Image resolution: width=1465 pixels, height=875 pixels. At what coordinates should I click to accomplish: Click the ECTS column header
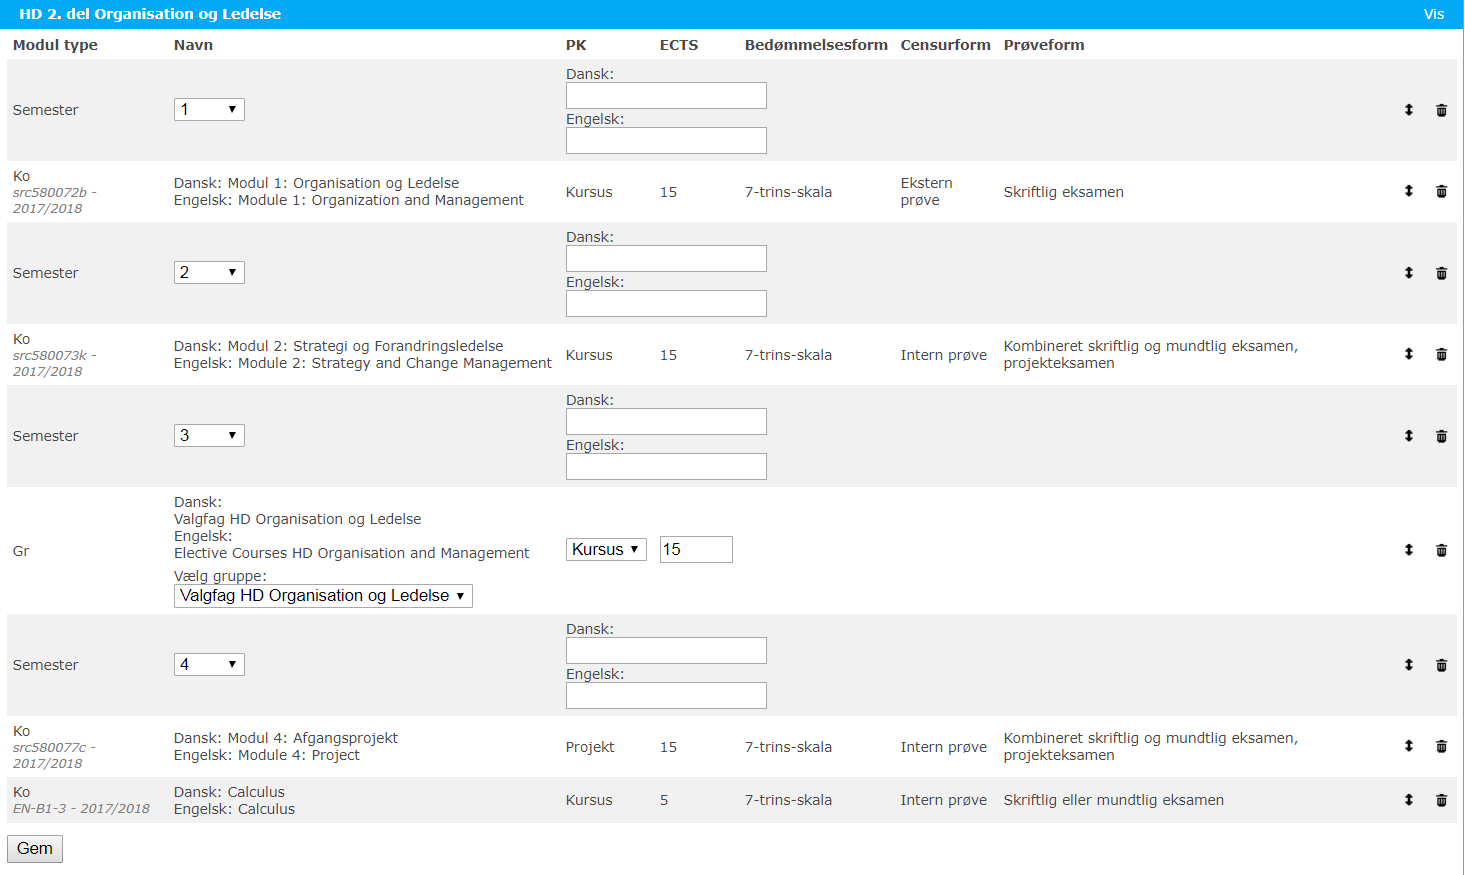[679, 45]
